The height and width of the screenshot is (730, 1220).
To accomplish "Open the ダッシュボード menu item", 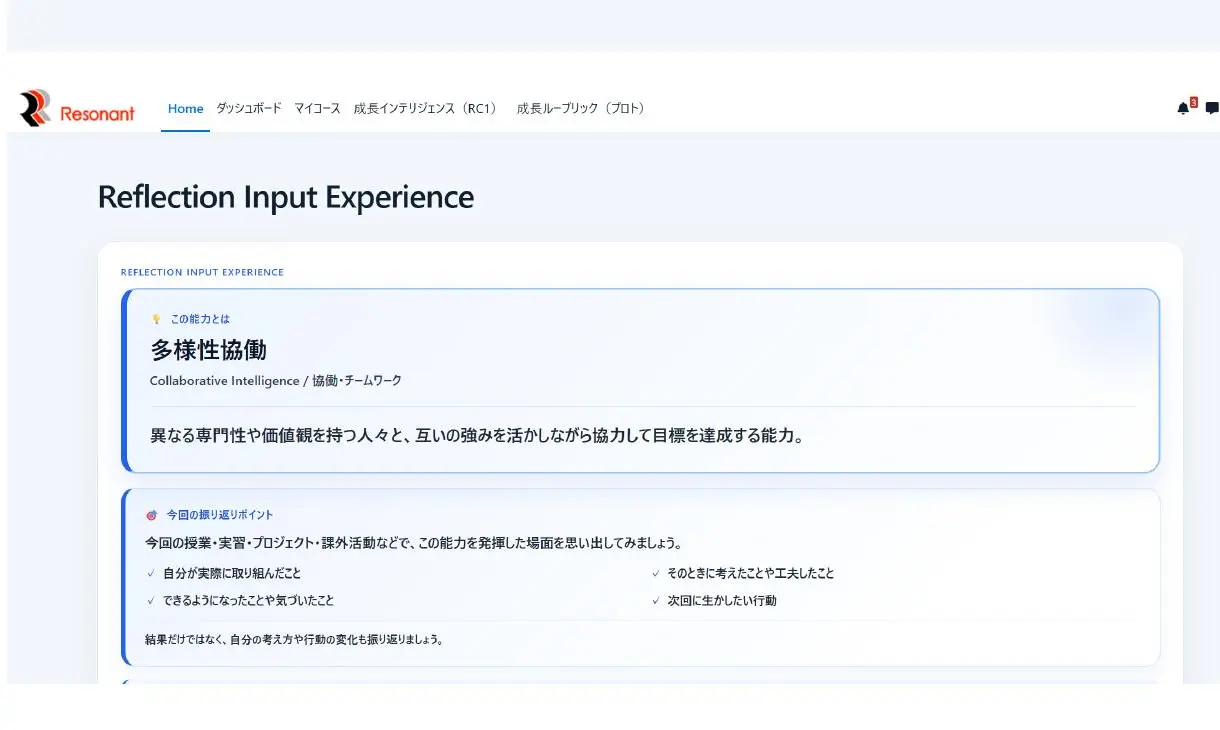I will 249,108.
